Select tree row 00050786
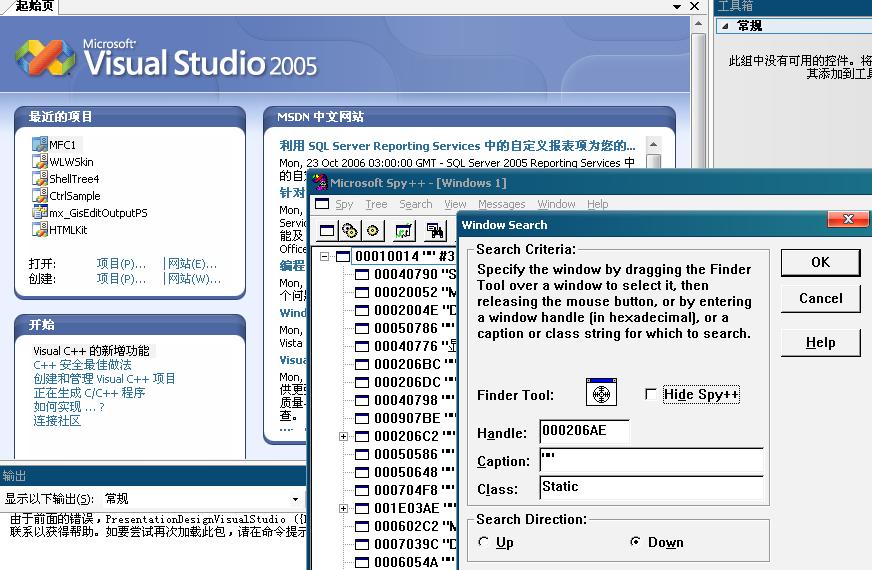Screen dimensions: 872x570 (x=405, y=328)
